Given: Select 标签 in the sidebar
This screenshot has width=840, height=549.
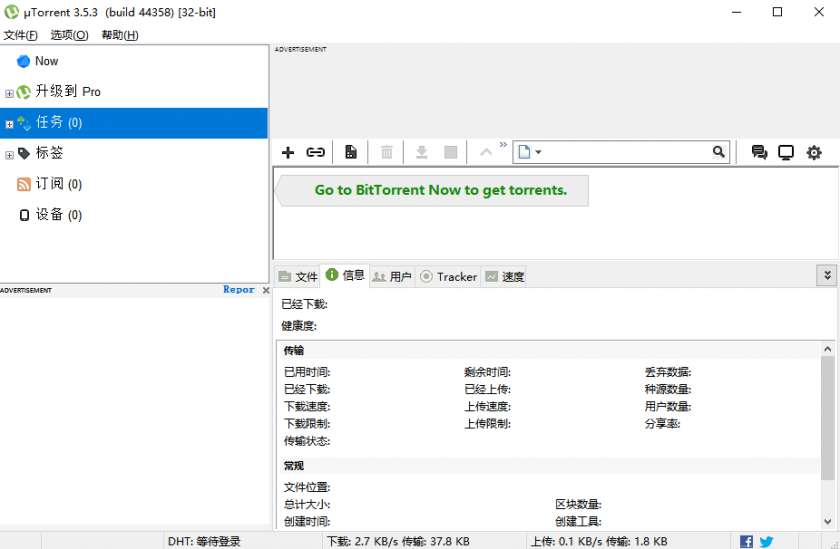Looking at the screenshot, I should 134,153.
